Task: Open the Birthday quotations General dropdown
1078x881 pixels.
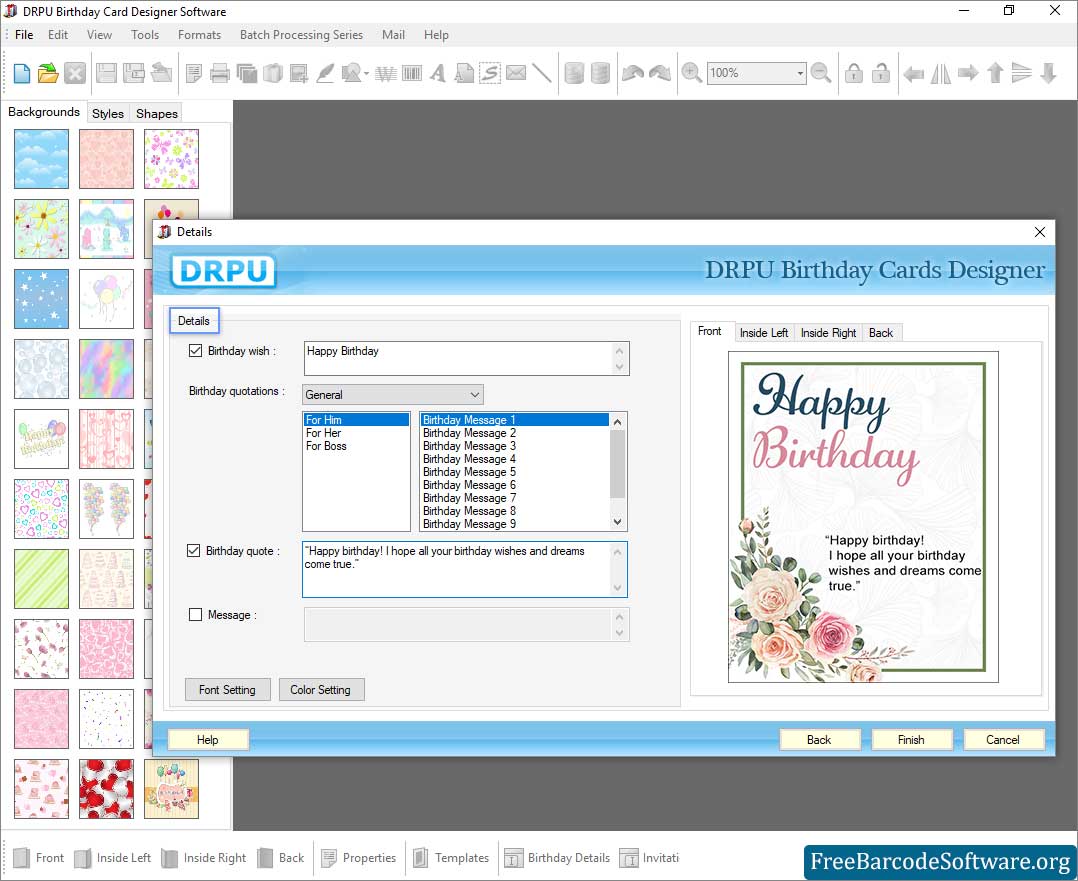Action: point(393,395)
